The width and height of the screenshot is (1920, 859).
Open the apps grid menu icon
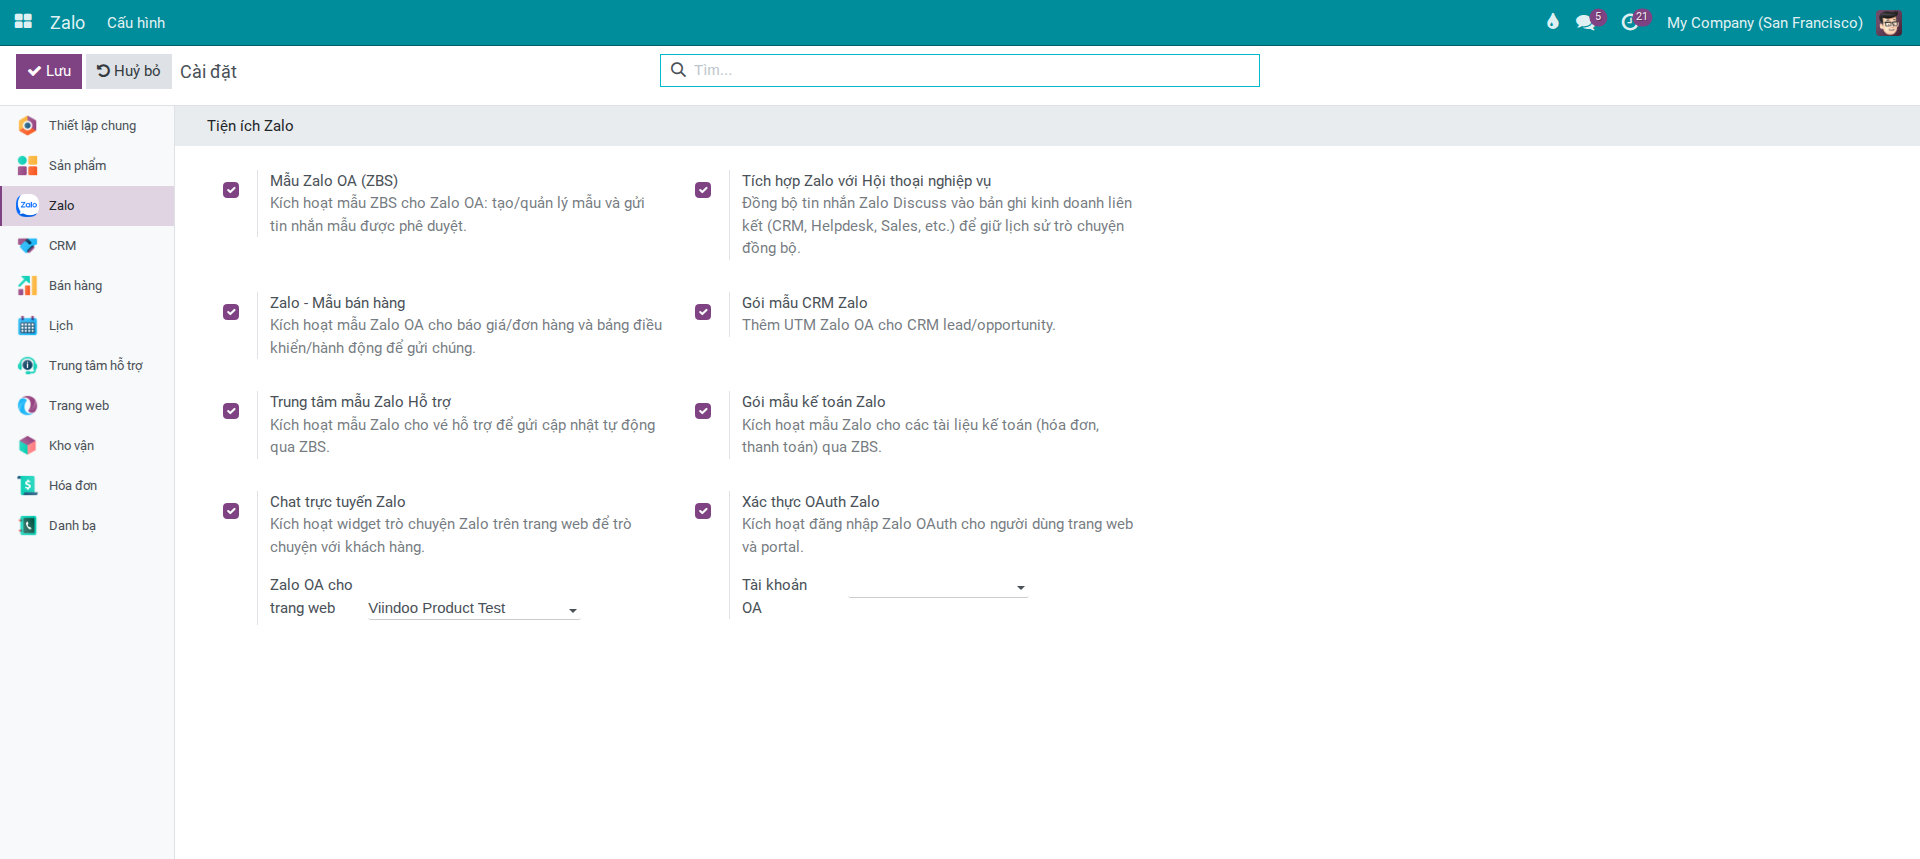tap(23, 22)
